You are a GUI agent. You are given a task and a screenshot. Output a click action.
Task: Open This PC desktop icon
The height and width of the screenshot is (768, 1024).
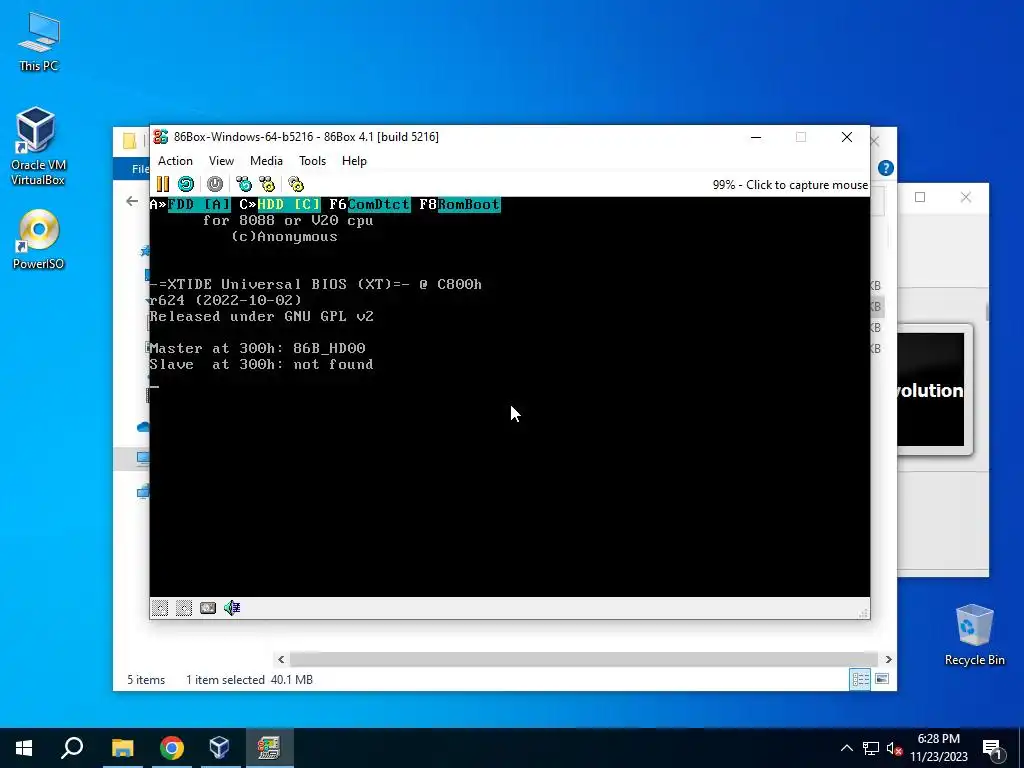pyautogui.click(x=39, y=42)
